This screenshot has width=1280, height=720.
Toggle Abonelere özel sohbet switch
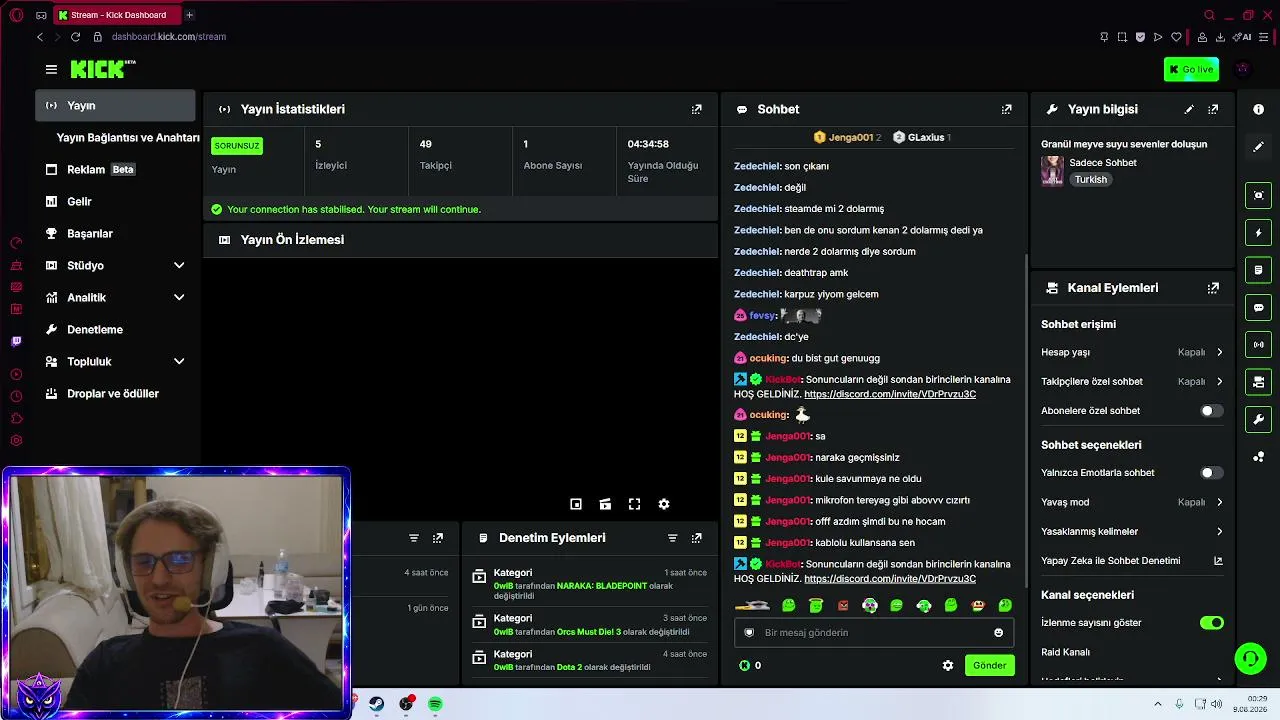pyautogui.click(x=1211, y=411)
